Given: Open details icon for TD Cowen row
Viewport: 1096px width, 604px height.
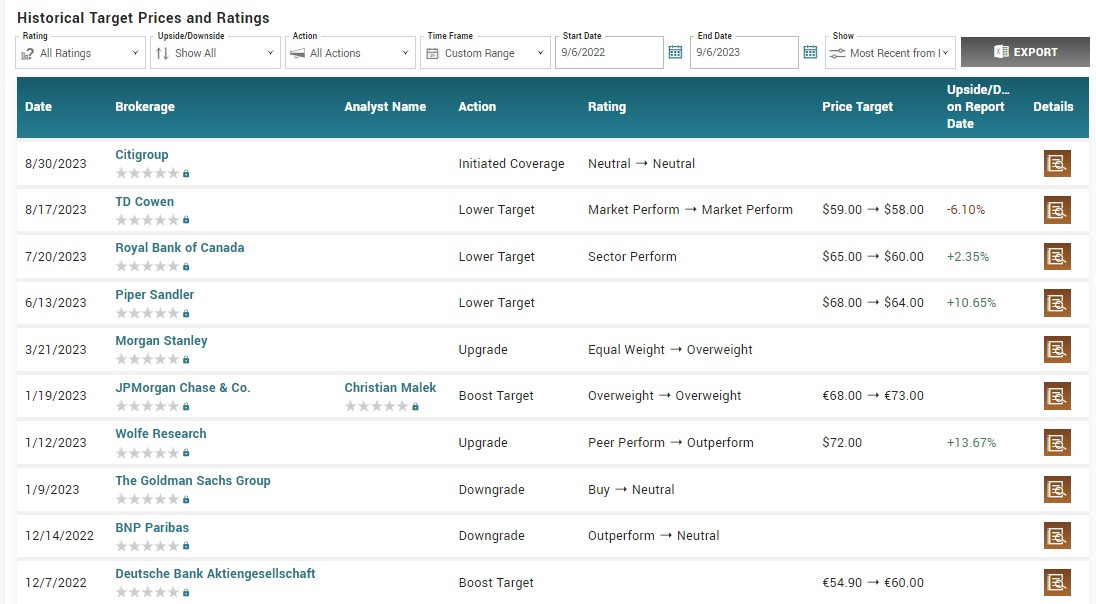Looking at the screenshot, I should click(x=1057, y=210).
